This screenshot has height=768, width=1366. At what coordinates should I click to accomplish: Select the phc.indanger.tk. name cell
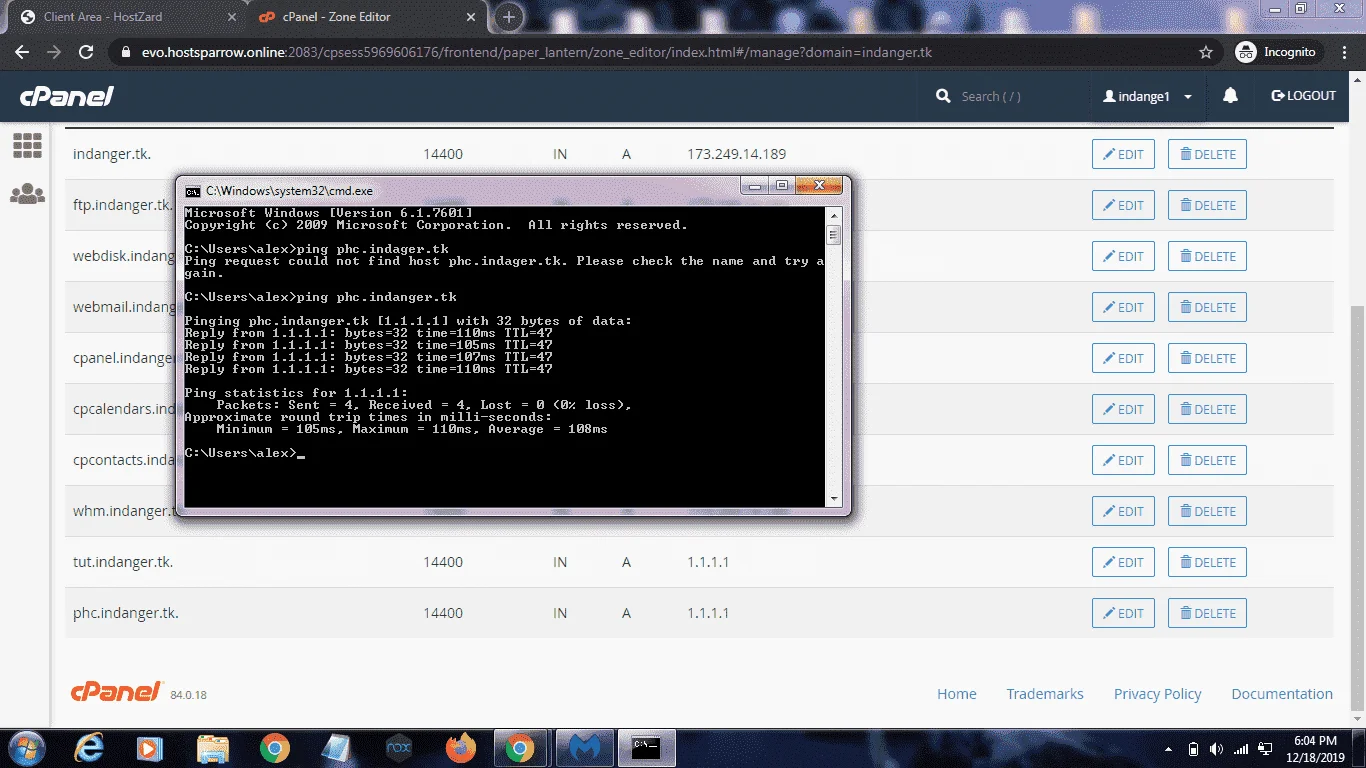click(126, 613)
